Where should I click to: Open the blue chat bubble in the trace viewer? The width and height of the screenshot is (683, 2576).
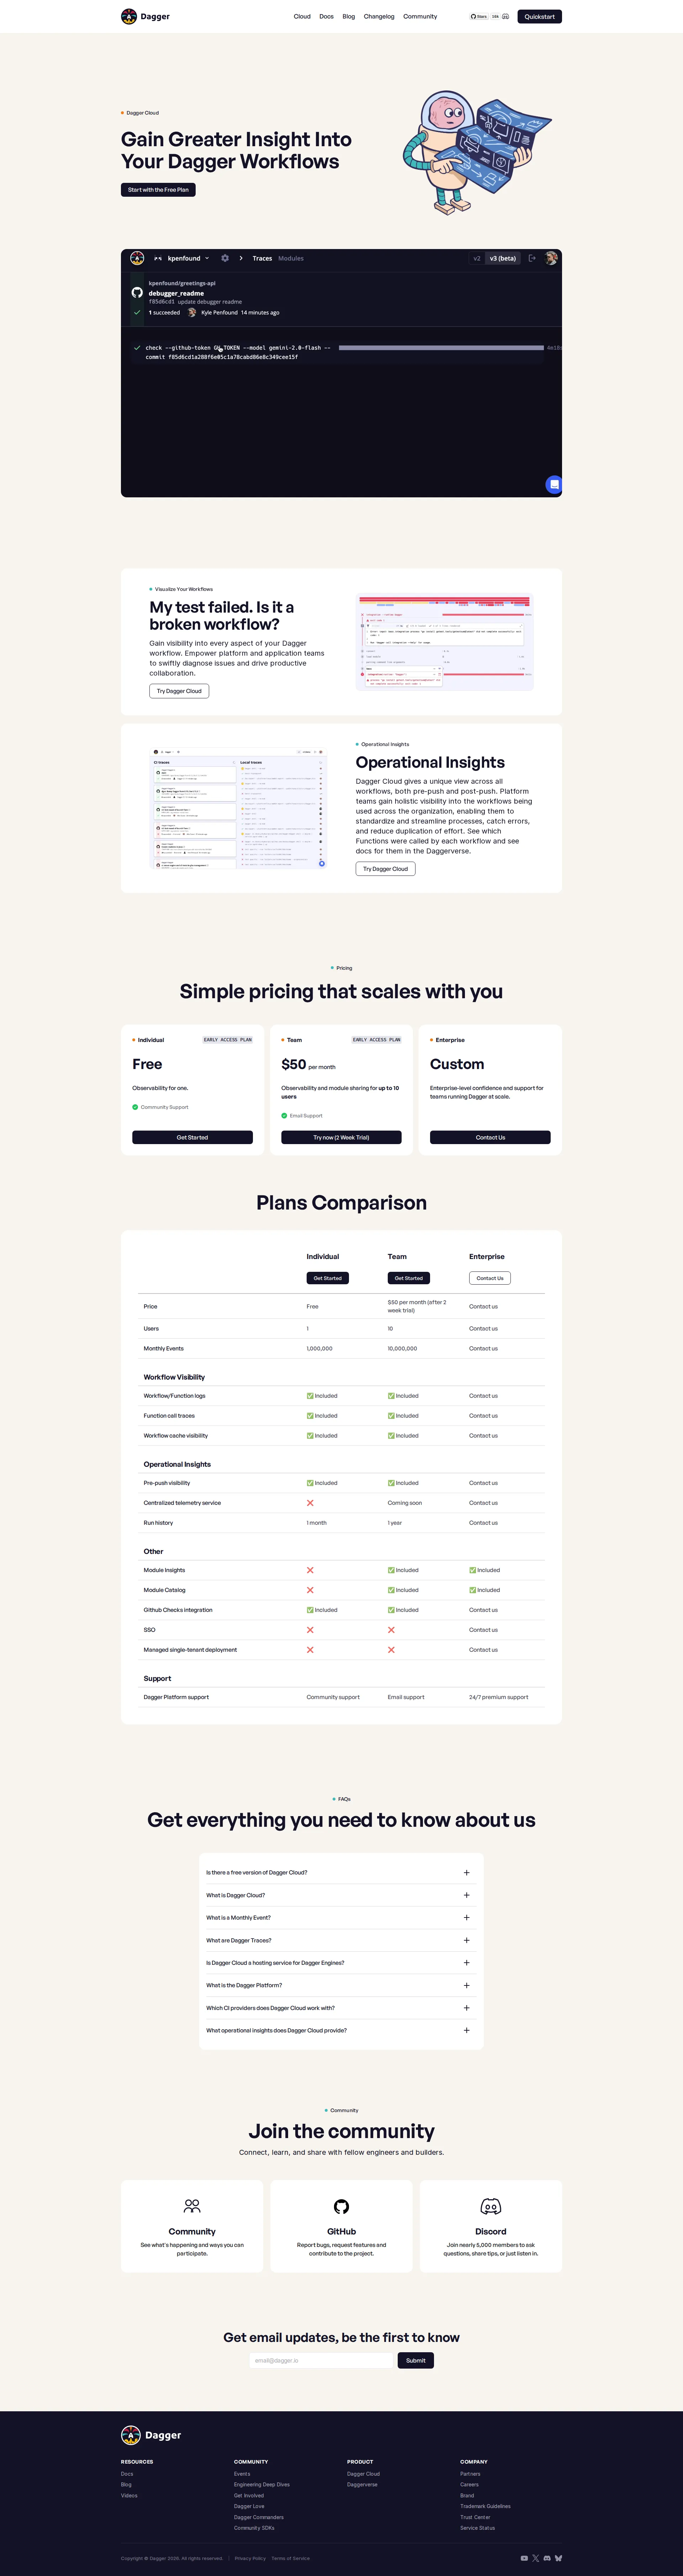pos(553,485)
